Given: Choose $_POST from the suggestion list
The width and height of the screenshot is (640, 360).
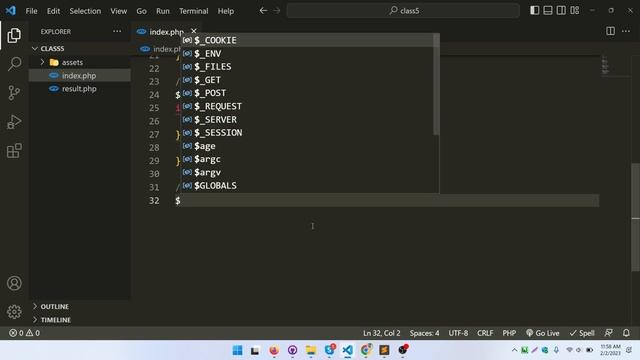Looking at the screenshot, I should [x=307, y=93].
